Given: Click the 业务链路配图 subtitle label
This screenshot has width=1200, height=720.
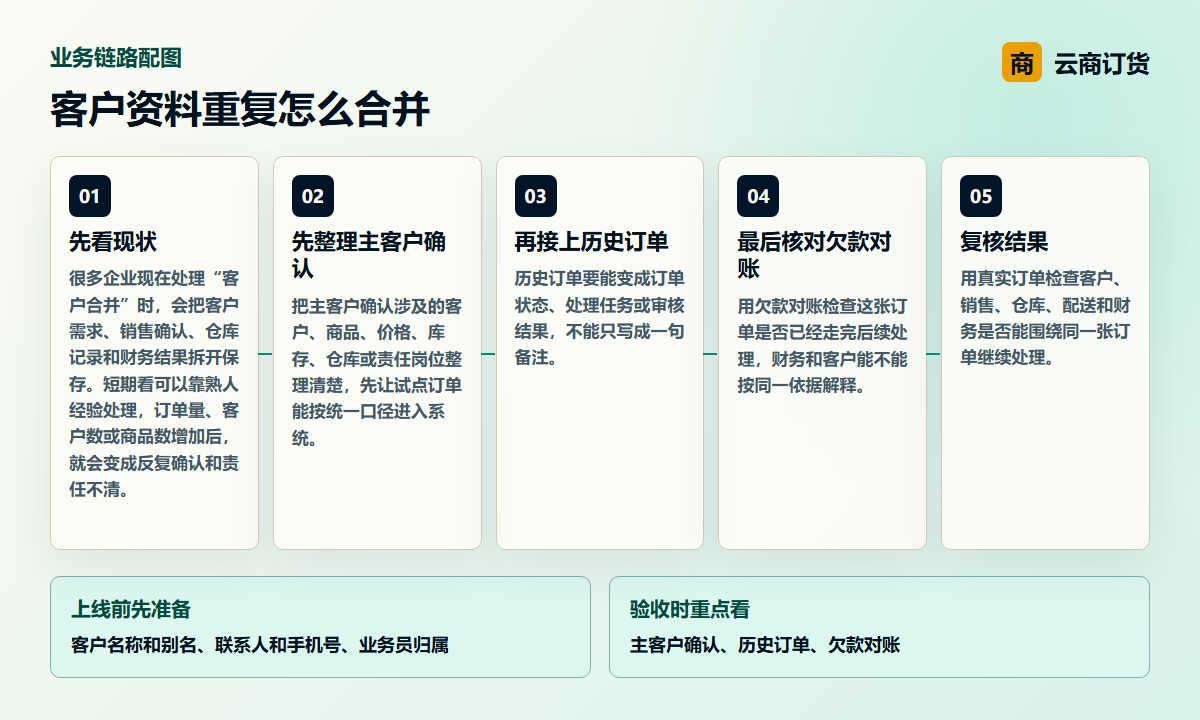Looking at the screenshot, I should click(116, 58).
